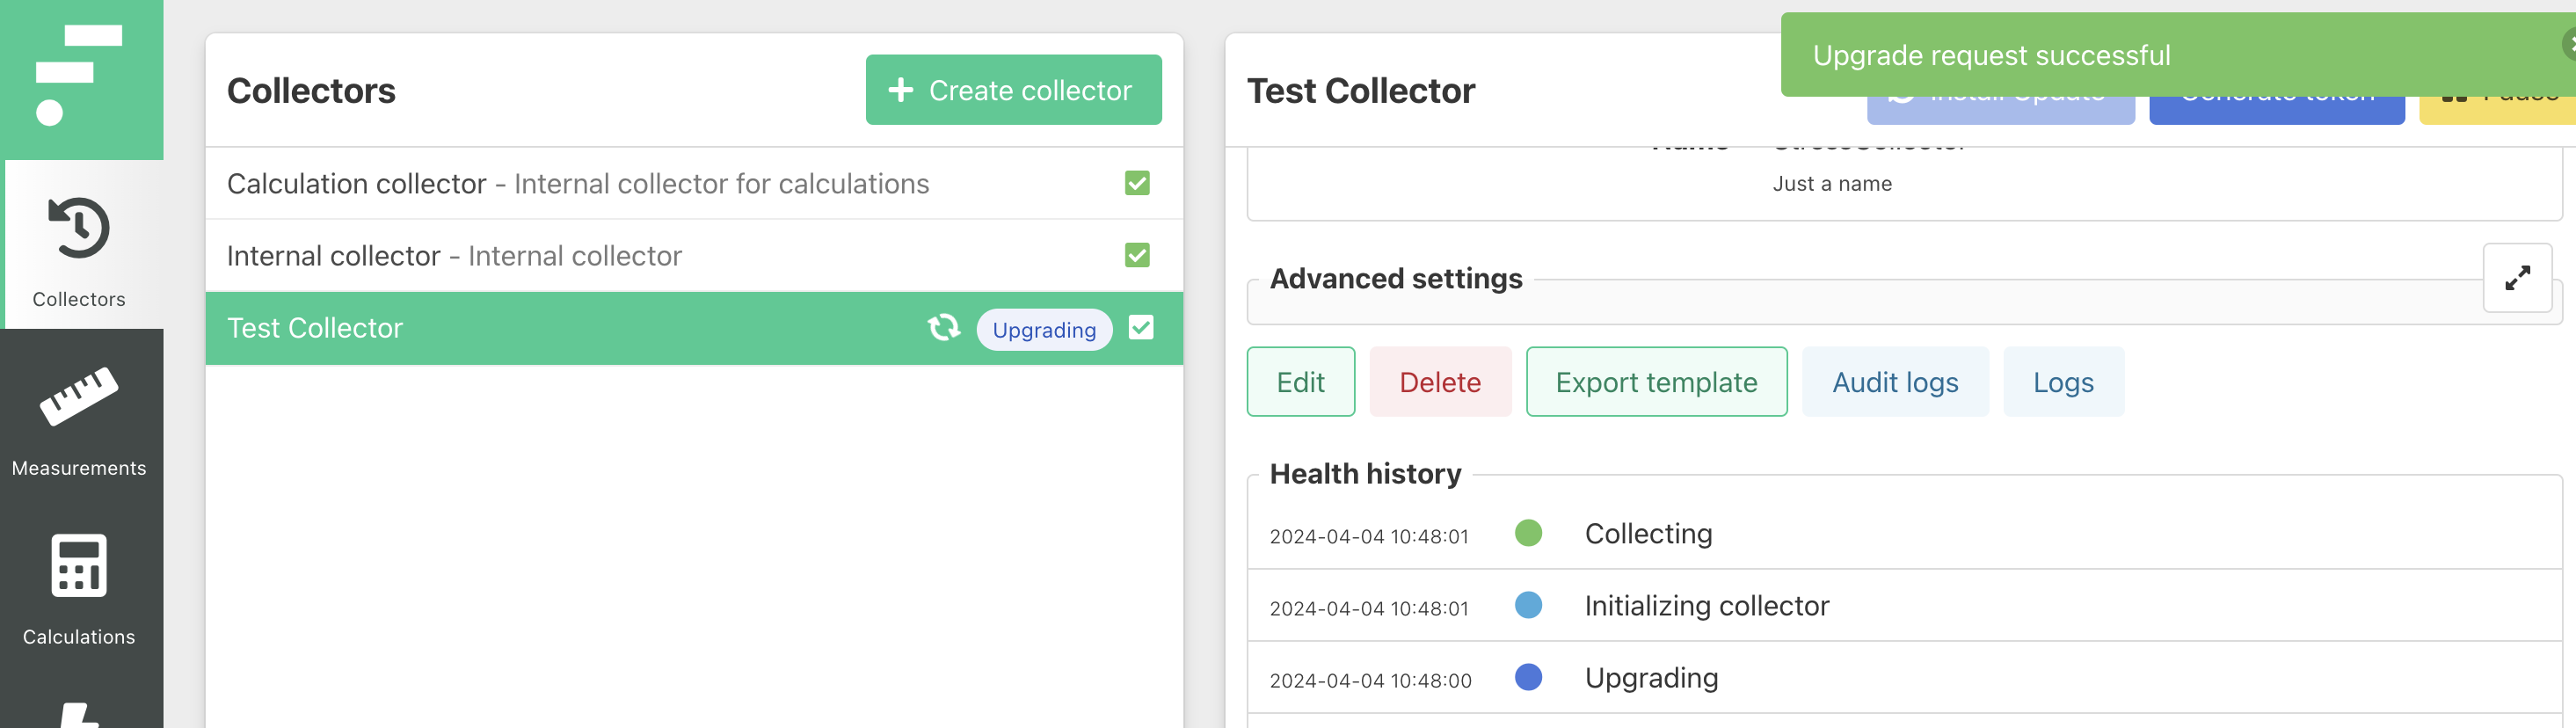Click the Collecting health history entry
Image resolution: width=2576 pixels, height=728 pixels.
[1904, 533]
